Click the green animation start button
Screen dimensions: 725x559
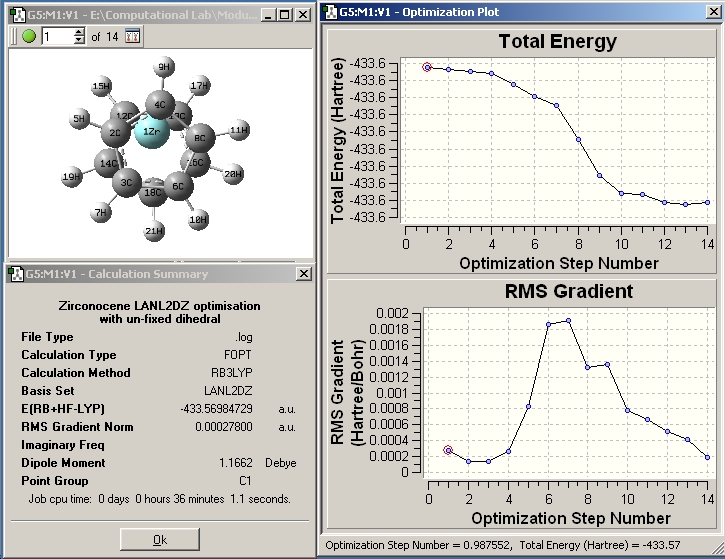[29, 36]
